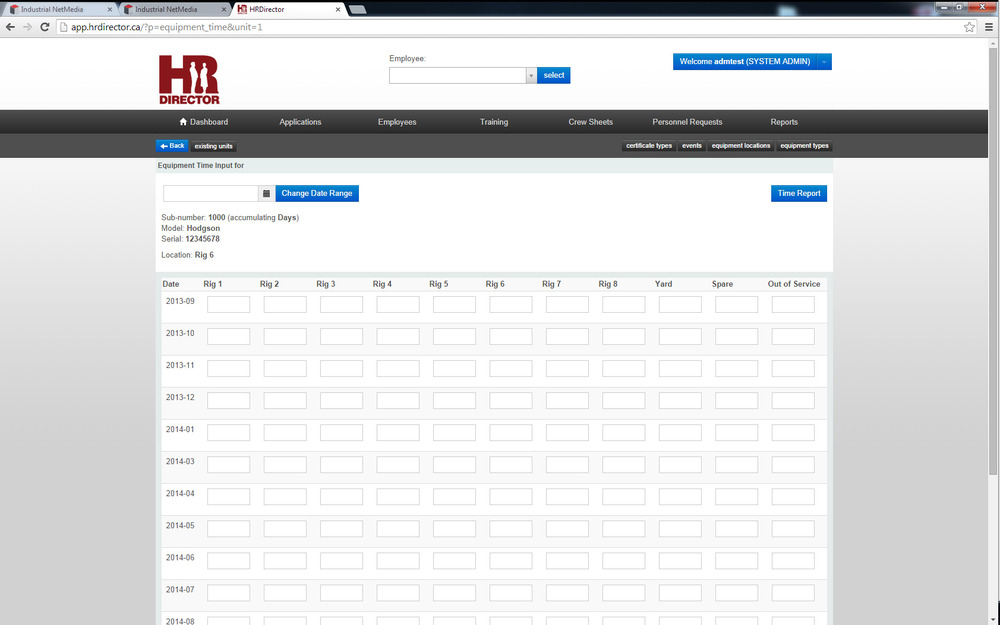Viewport: 1000px width, 625px height.
Task: Click the page vertical scrollbar
Action: click(993, 261)
